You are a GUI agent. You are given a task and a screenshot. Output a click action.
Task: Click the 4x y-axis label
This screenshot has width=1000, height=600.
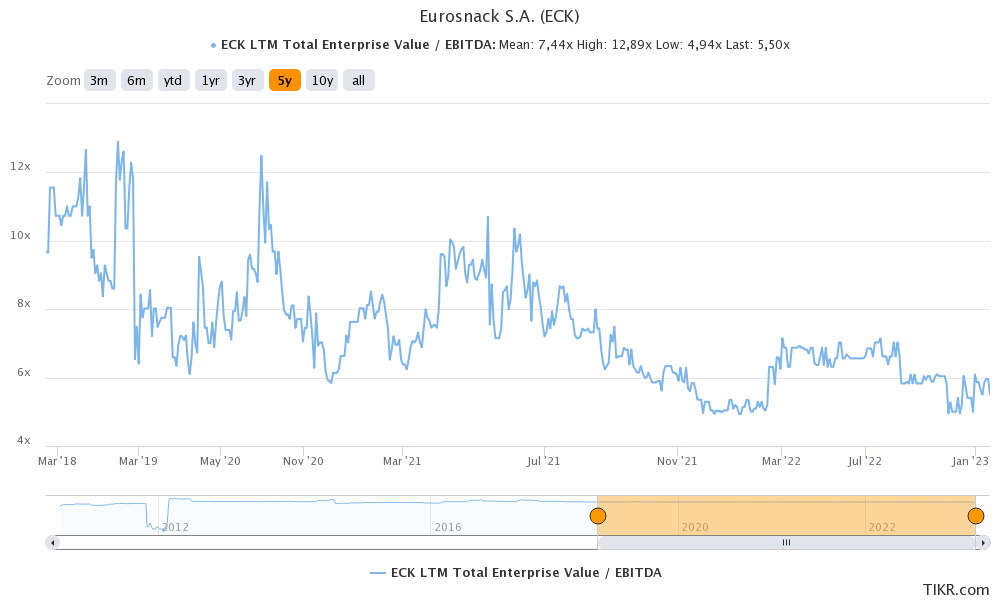pos(24,441)
